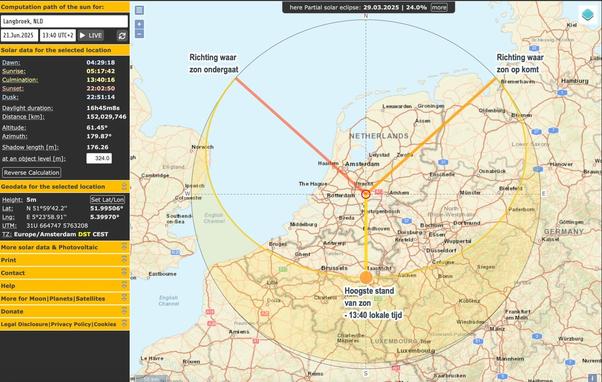This screenshot has width=602, height=382.
Task: Click the altitude value 61.45°
Action: click(97, 128)
